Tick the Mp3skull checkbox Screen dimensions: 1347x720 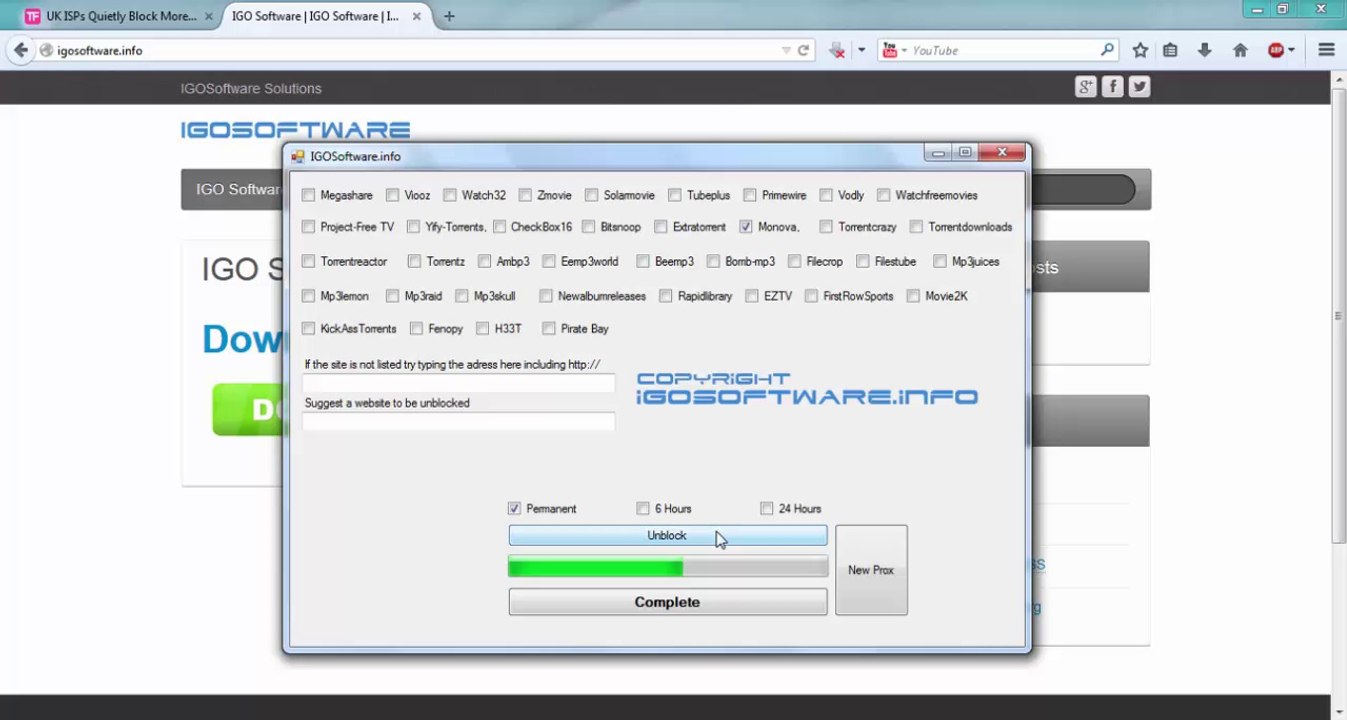point(462,296)
